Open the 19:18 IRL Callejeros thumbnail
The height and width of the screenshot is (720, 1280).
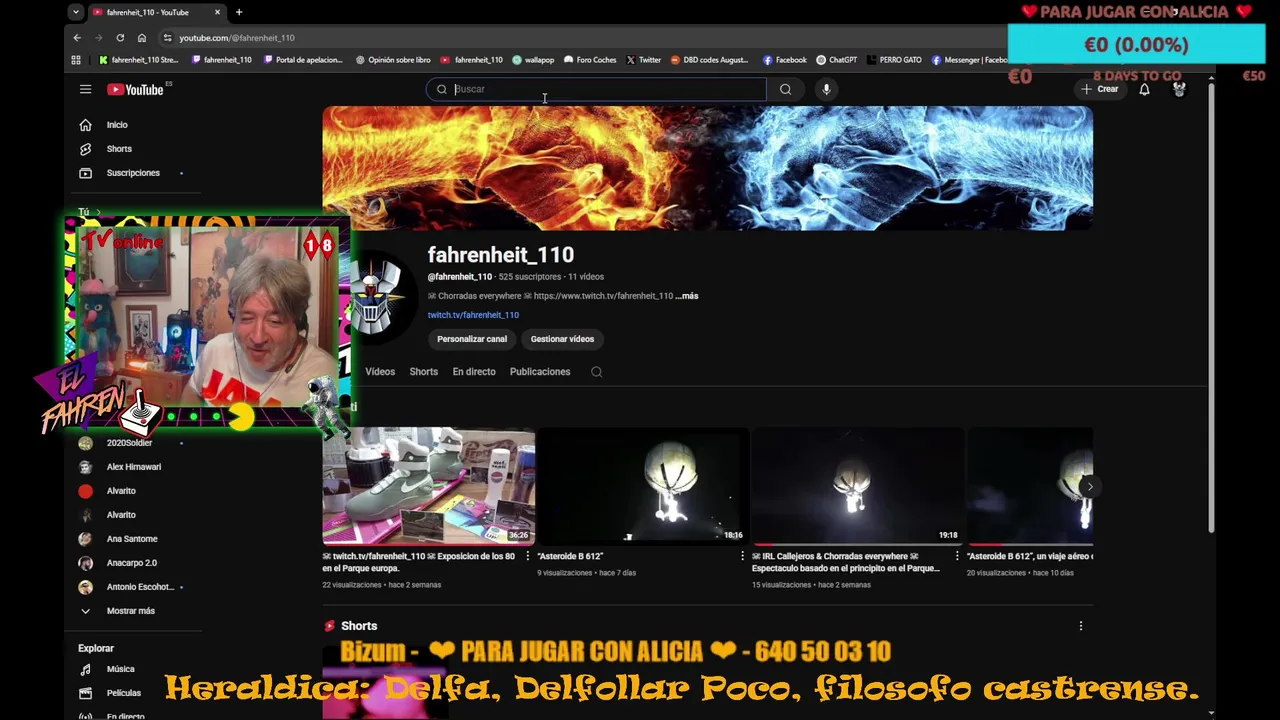[x=858, y=486]
